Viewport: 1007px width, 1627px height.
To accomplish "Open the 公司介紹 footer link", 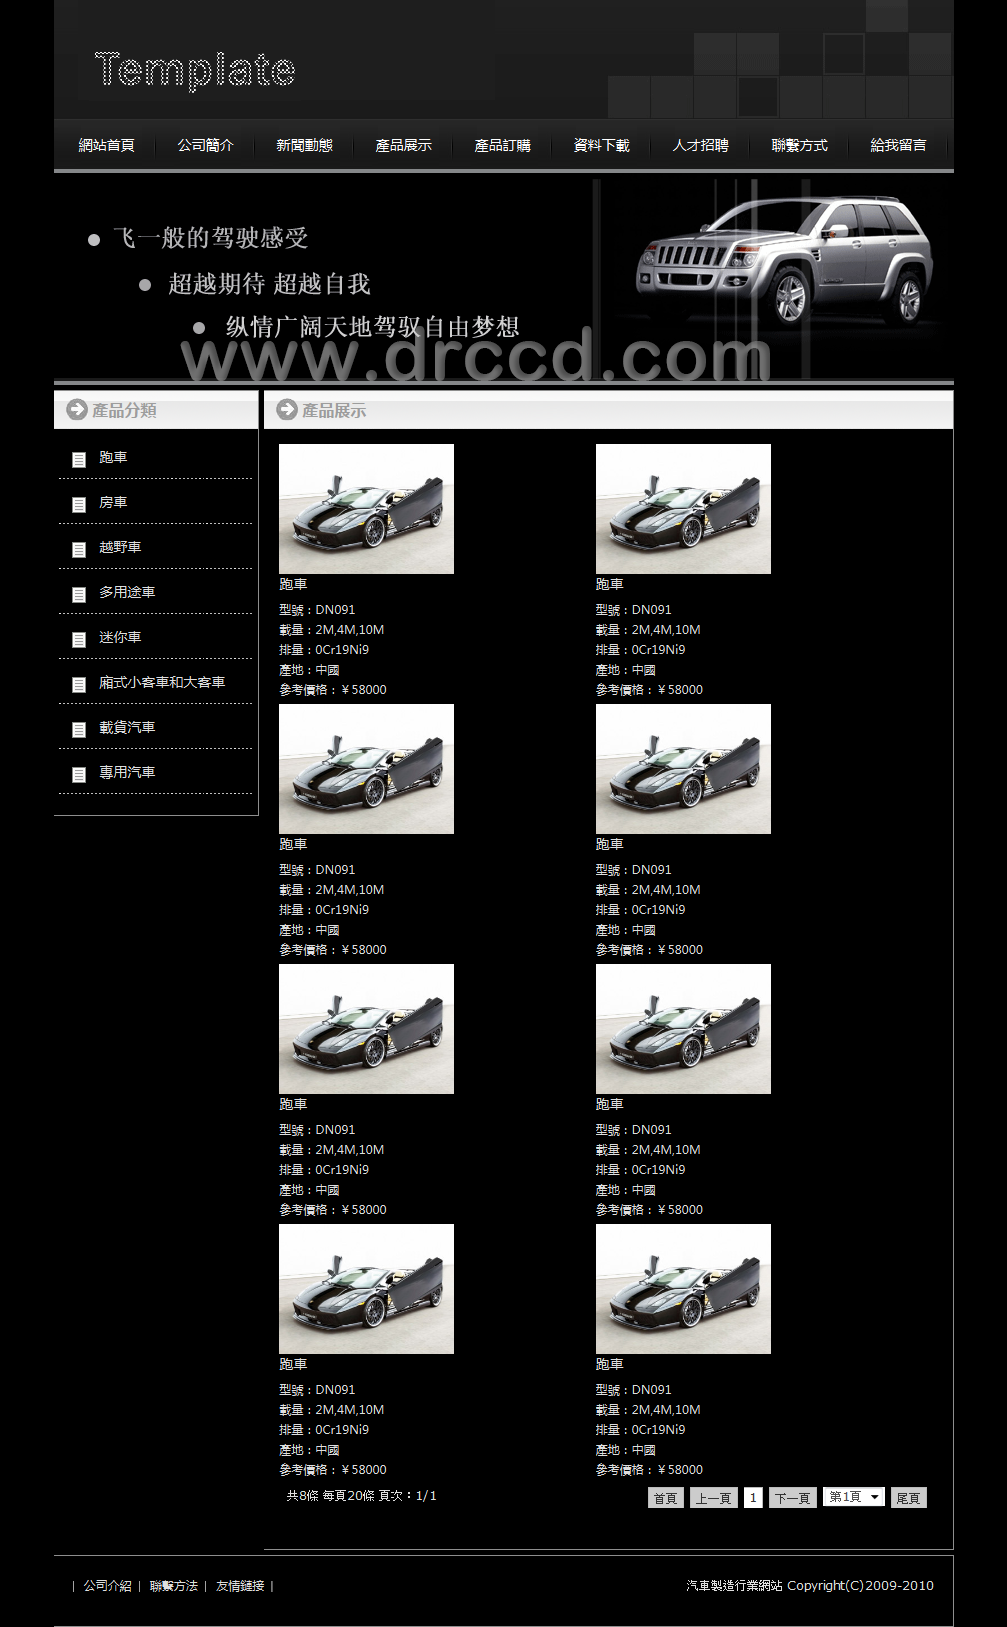I will (108, 1586).
